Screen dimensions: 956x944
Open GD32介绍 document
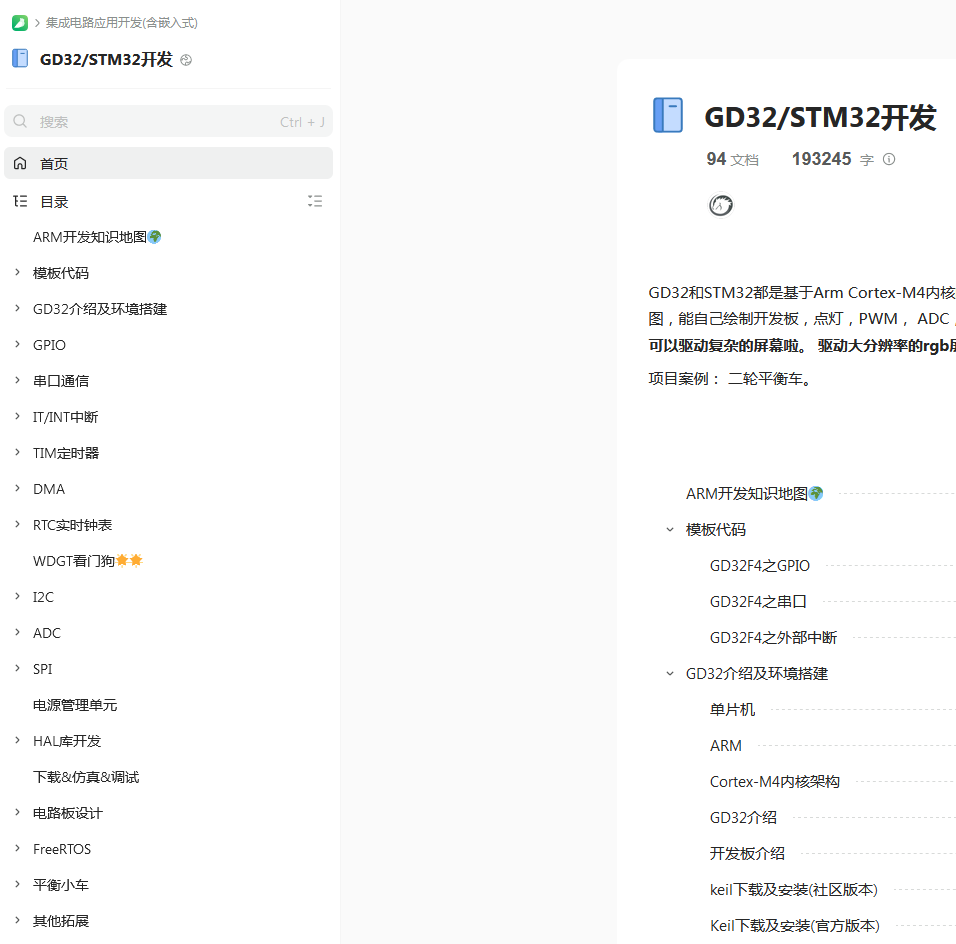743,818
